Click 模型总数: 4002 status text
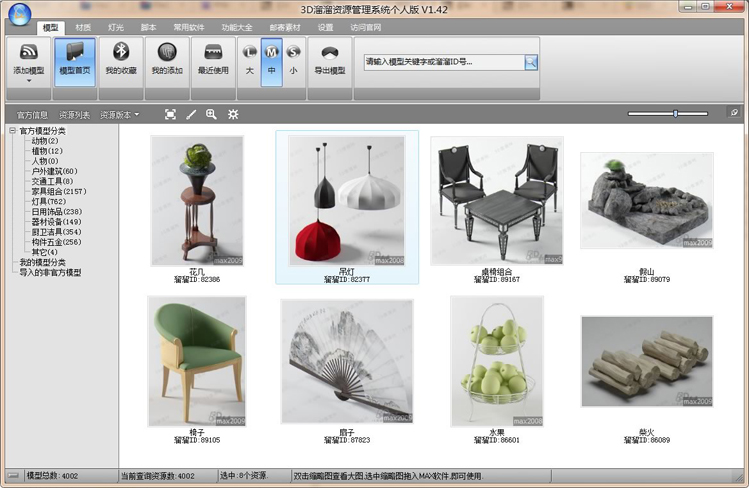749x488 pixels. pos(52,476)
